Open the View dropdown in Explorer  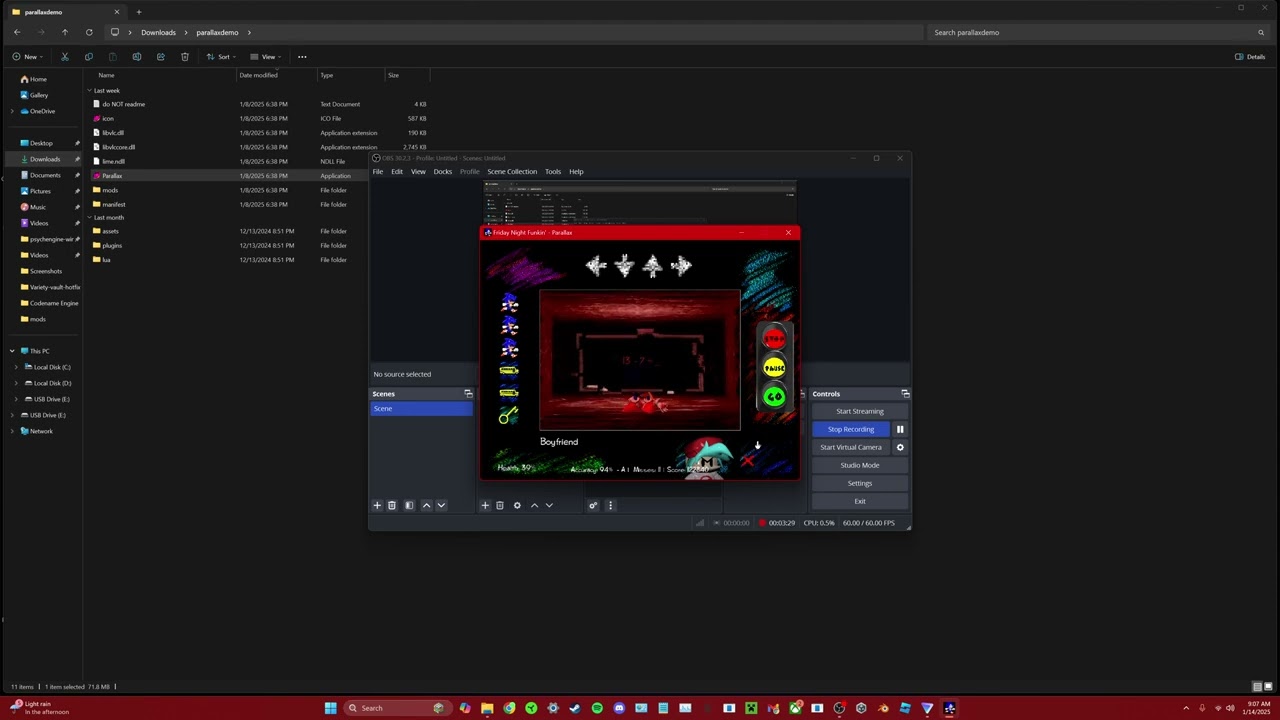pyautogui.click(x=265, y=57)
